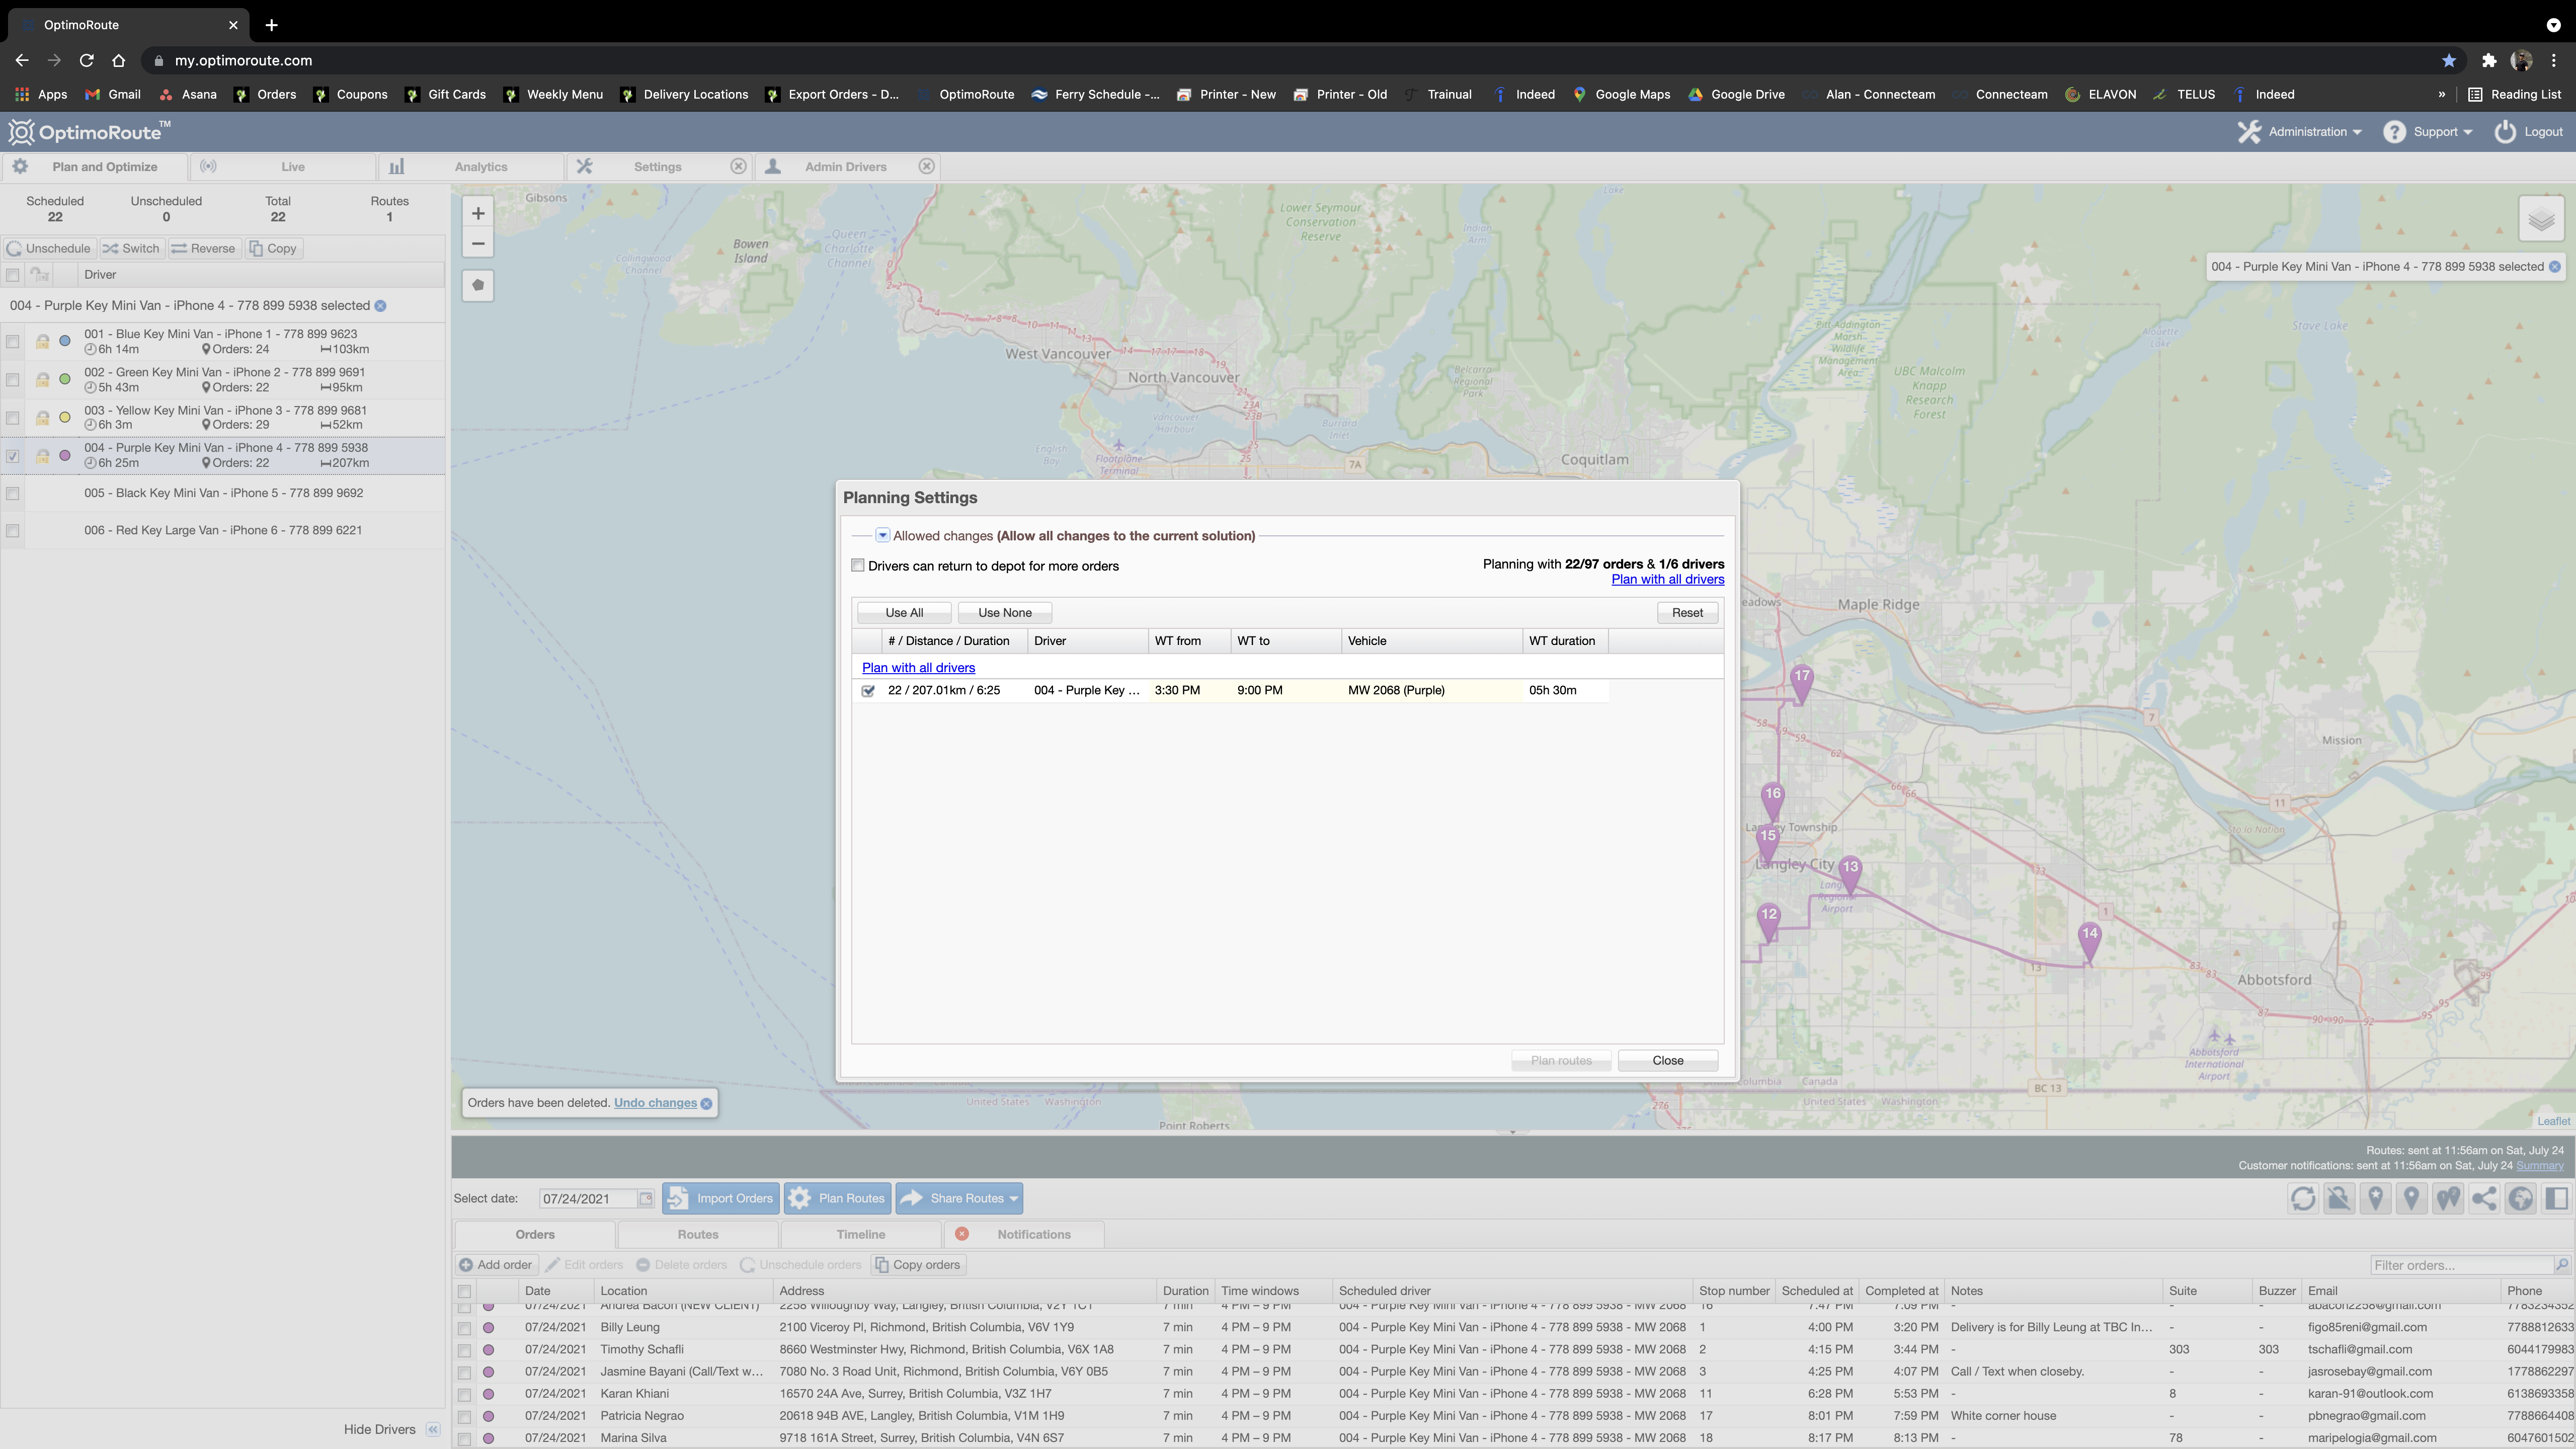Click the Filter orders input field
The image size is (2576, 1449).
2460,1265
